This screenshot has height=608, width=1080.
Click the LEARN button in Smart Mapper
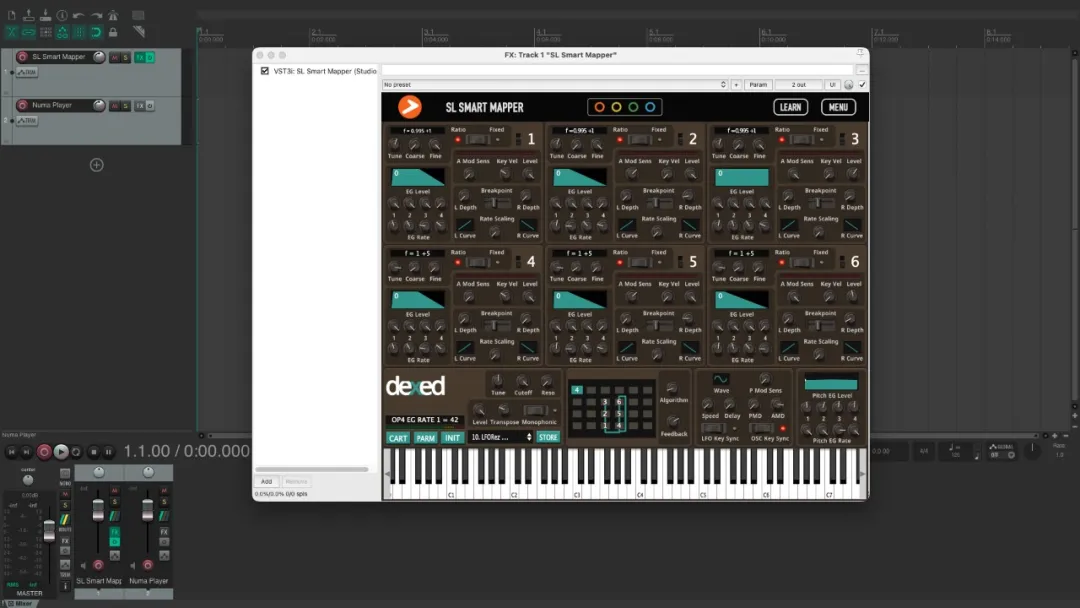[x=790, y=107]
